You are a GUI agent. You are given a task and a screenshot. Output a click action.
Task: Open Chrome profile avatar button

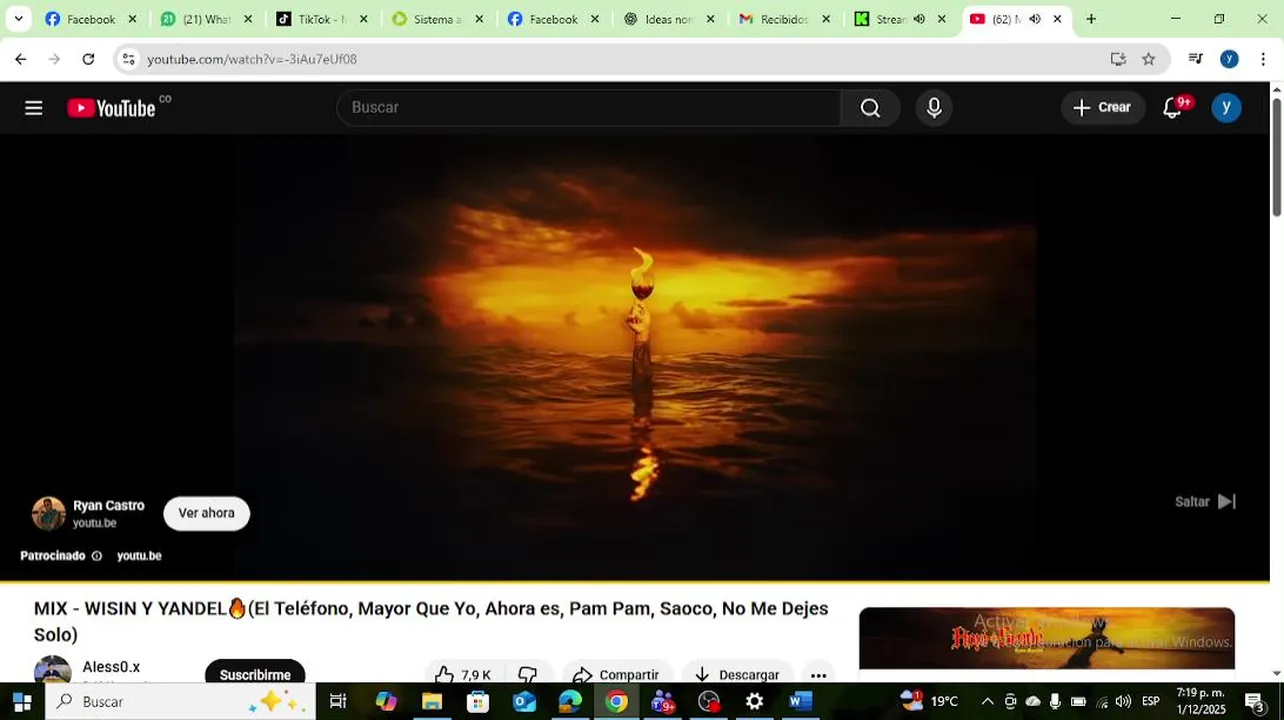[x=1229, y=59]
